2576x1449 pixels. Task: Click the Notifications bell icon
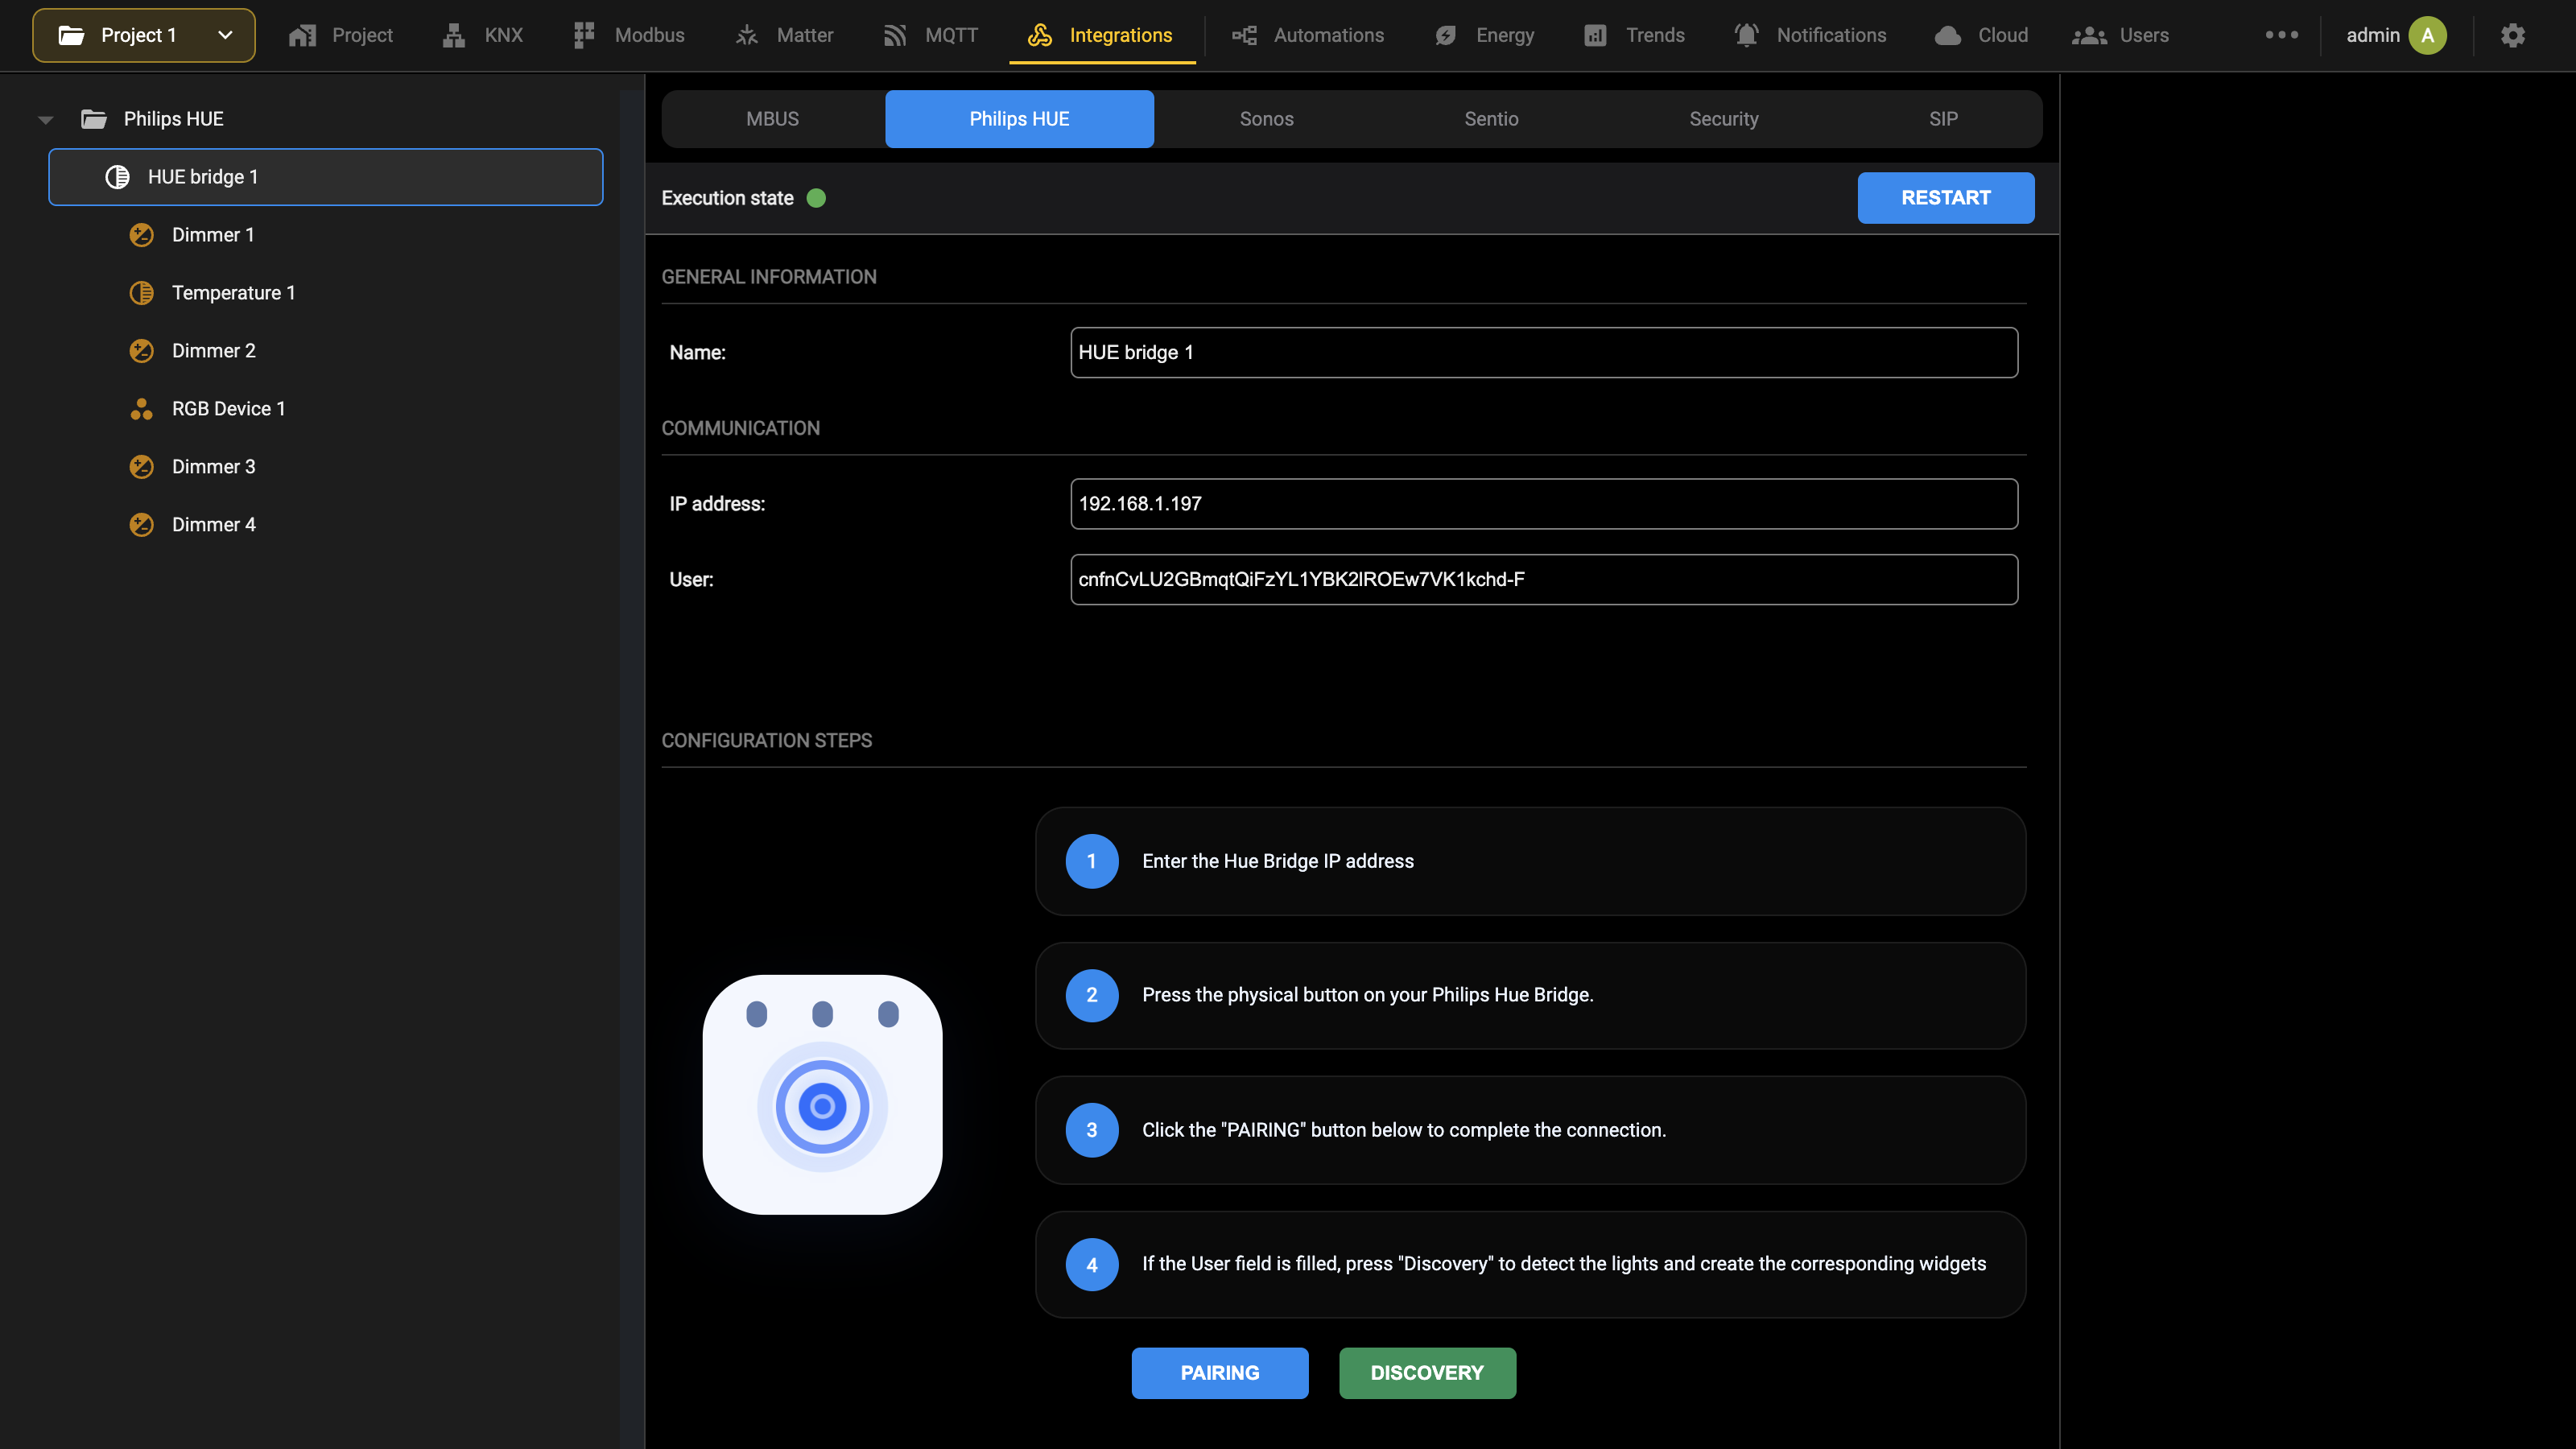1746,36
